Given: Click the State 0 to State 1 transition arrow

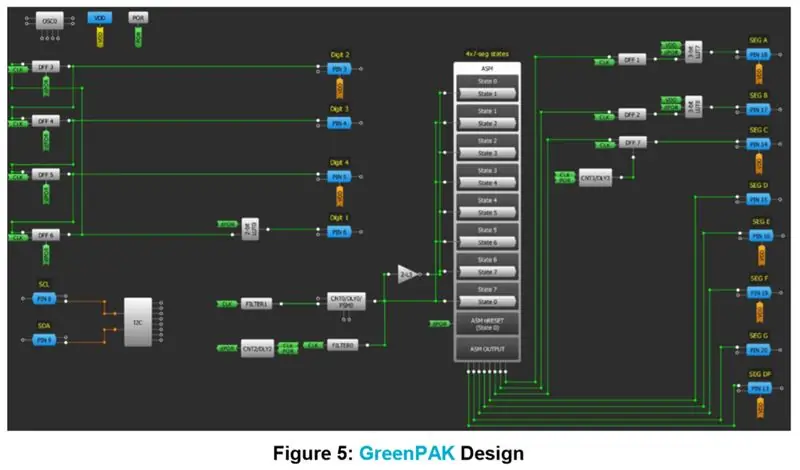Looking at the screenshot, I should pyautogui.click(x=487, y=94).
